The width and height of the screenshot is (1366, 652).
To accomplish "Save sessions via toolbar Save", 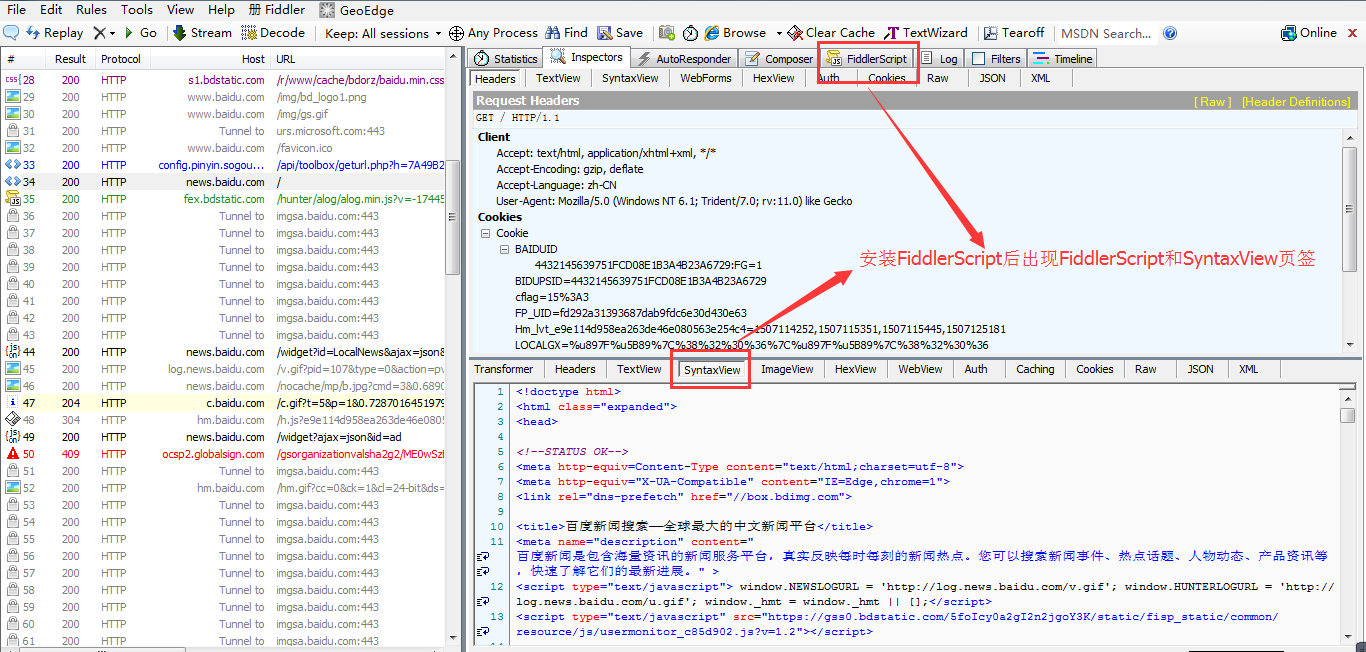I will pos(620,33).
